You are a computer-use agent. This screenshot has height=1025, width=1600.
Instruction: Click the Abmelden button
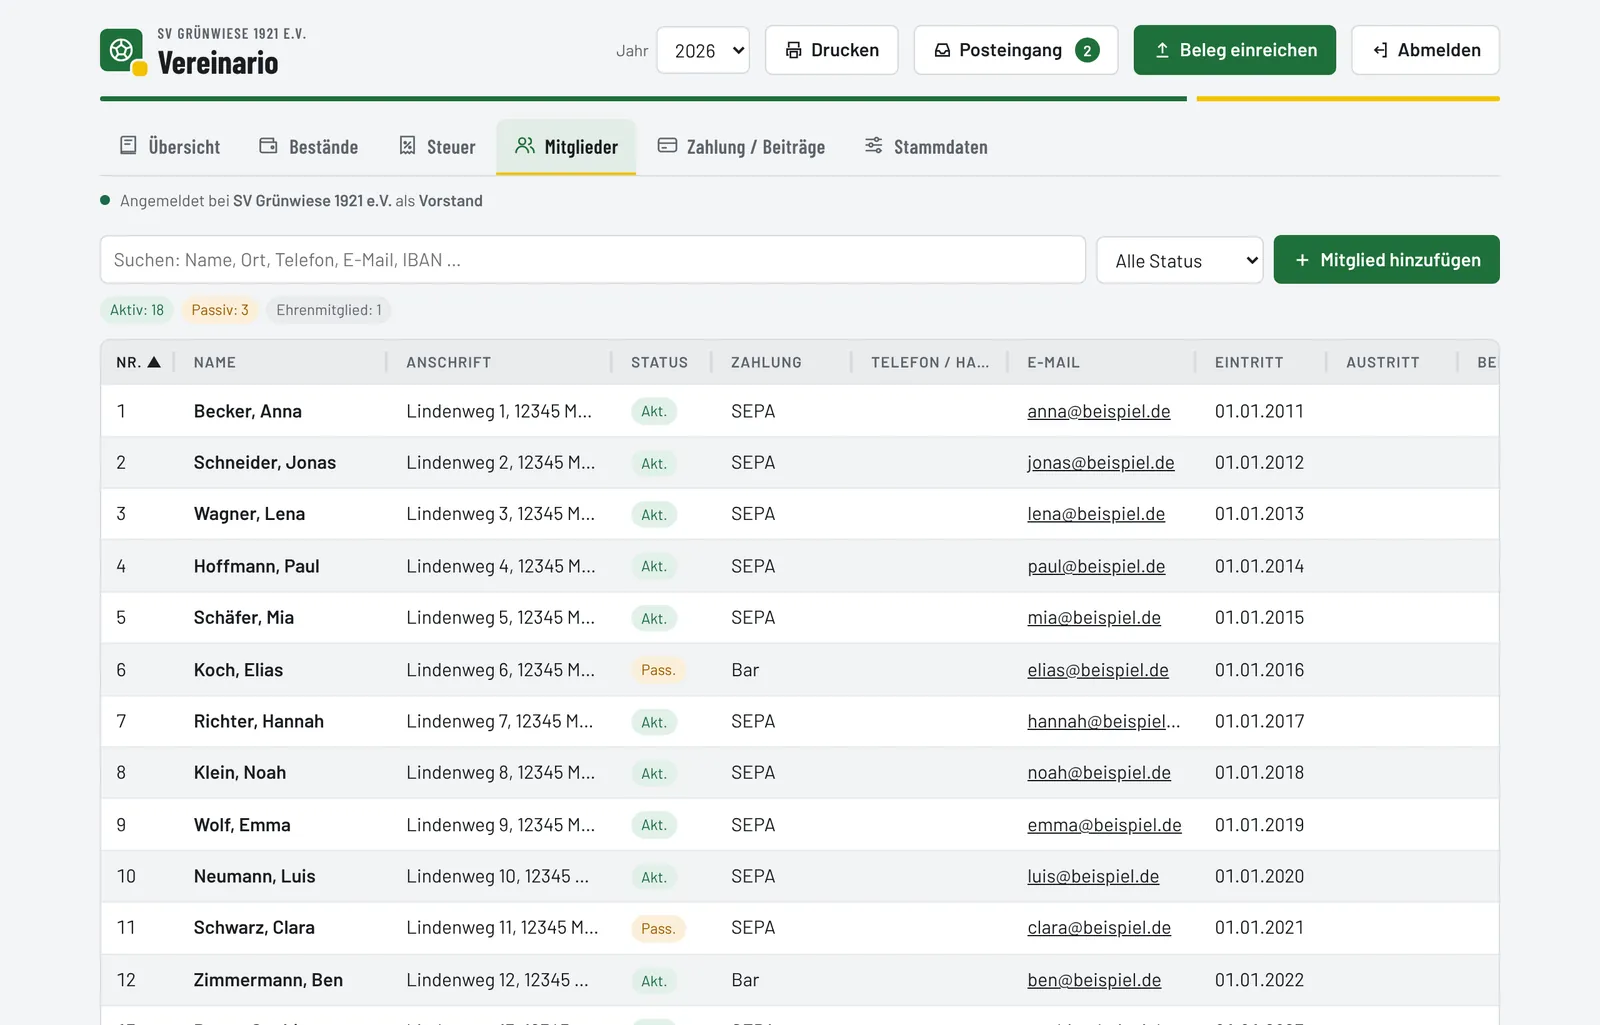[1425, 50]
